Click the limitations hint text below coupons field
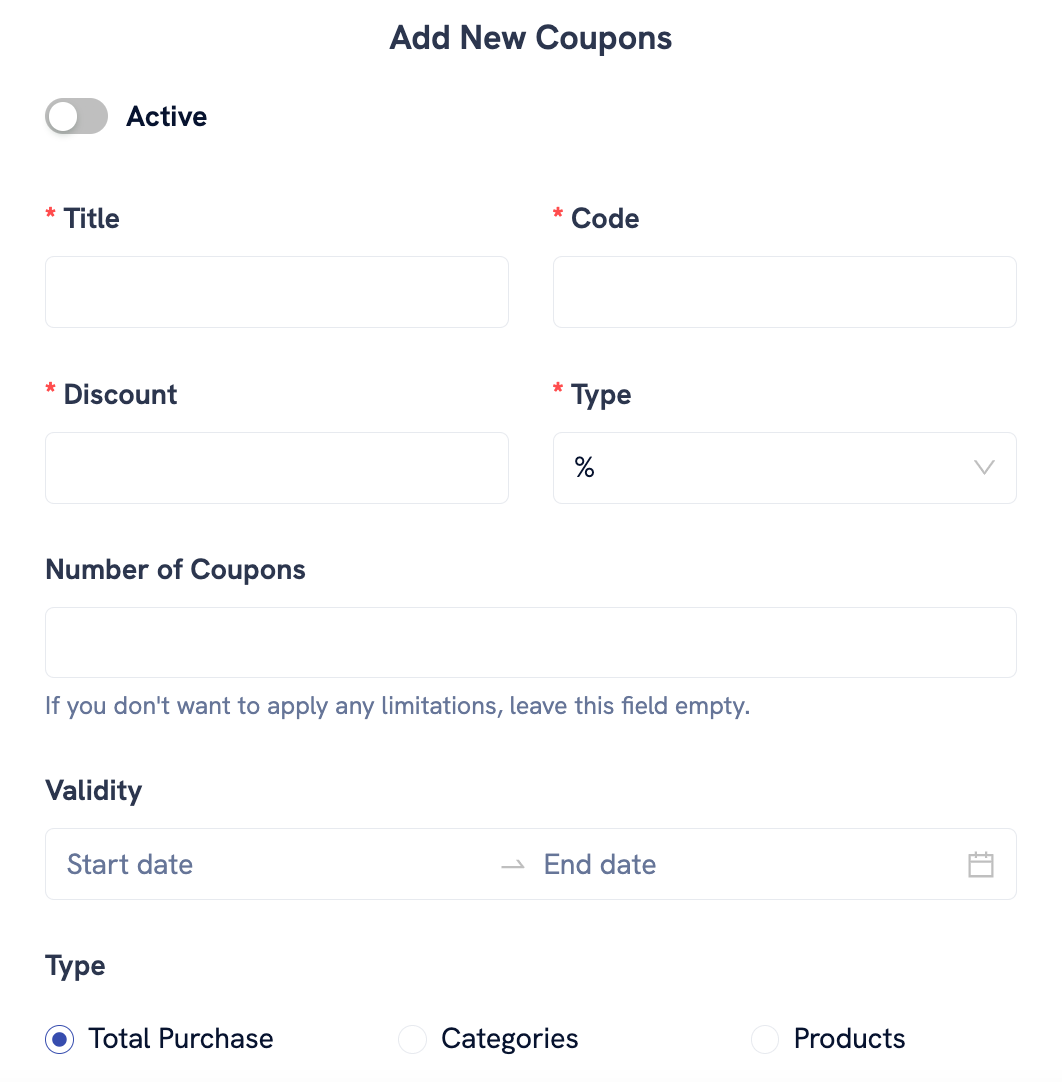 [397, 706]
